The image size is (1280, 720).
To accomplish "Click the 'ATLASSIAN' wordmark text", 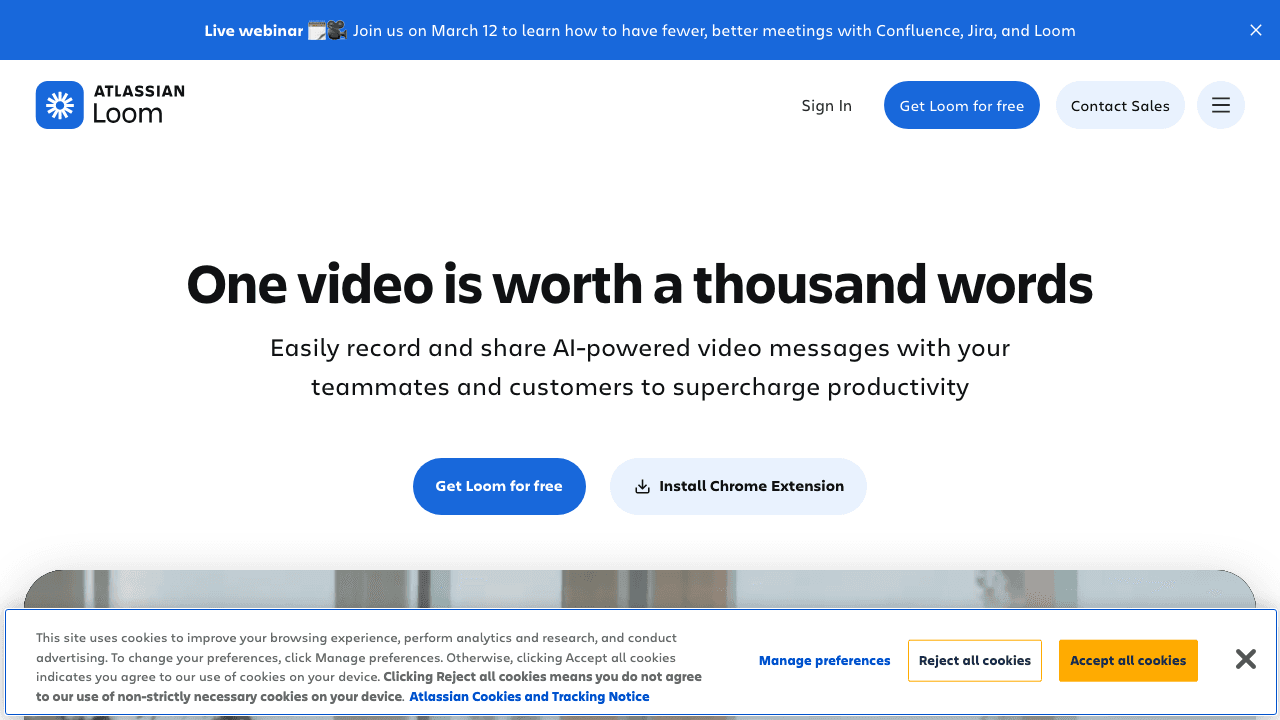I will pos(139,91).
